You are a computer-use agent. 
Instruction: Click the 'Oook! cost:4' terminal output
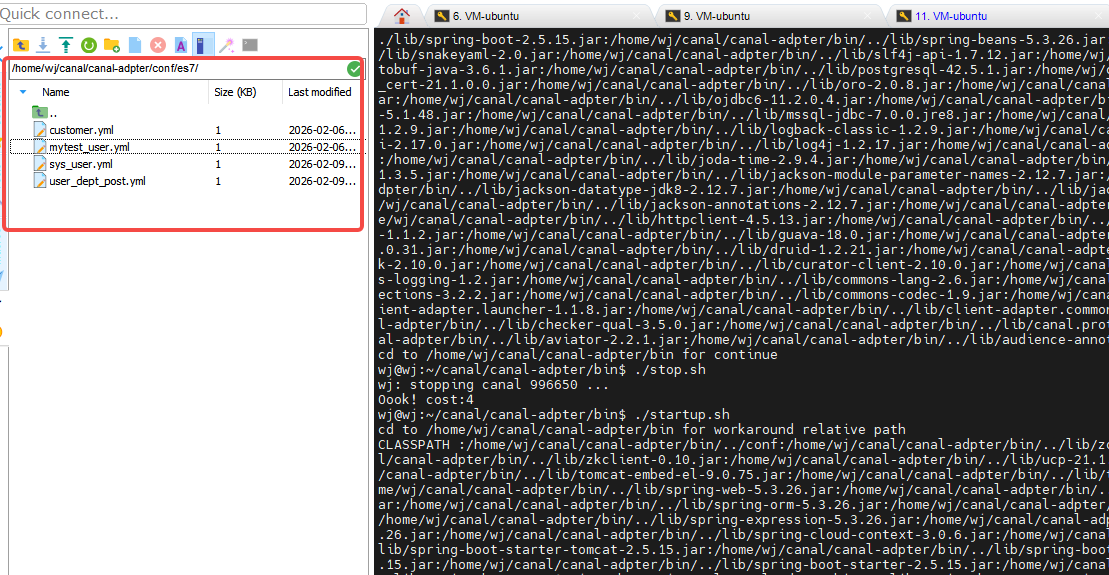[426, 400]
